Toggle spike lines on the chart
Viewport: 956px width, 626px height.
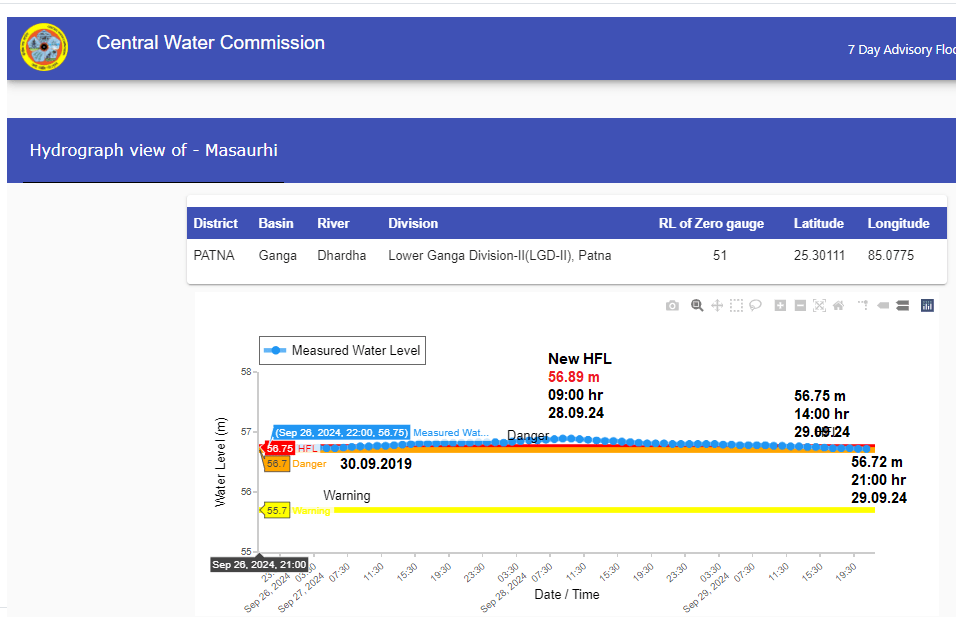coord(863,305)
